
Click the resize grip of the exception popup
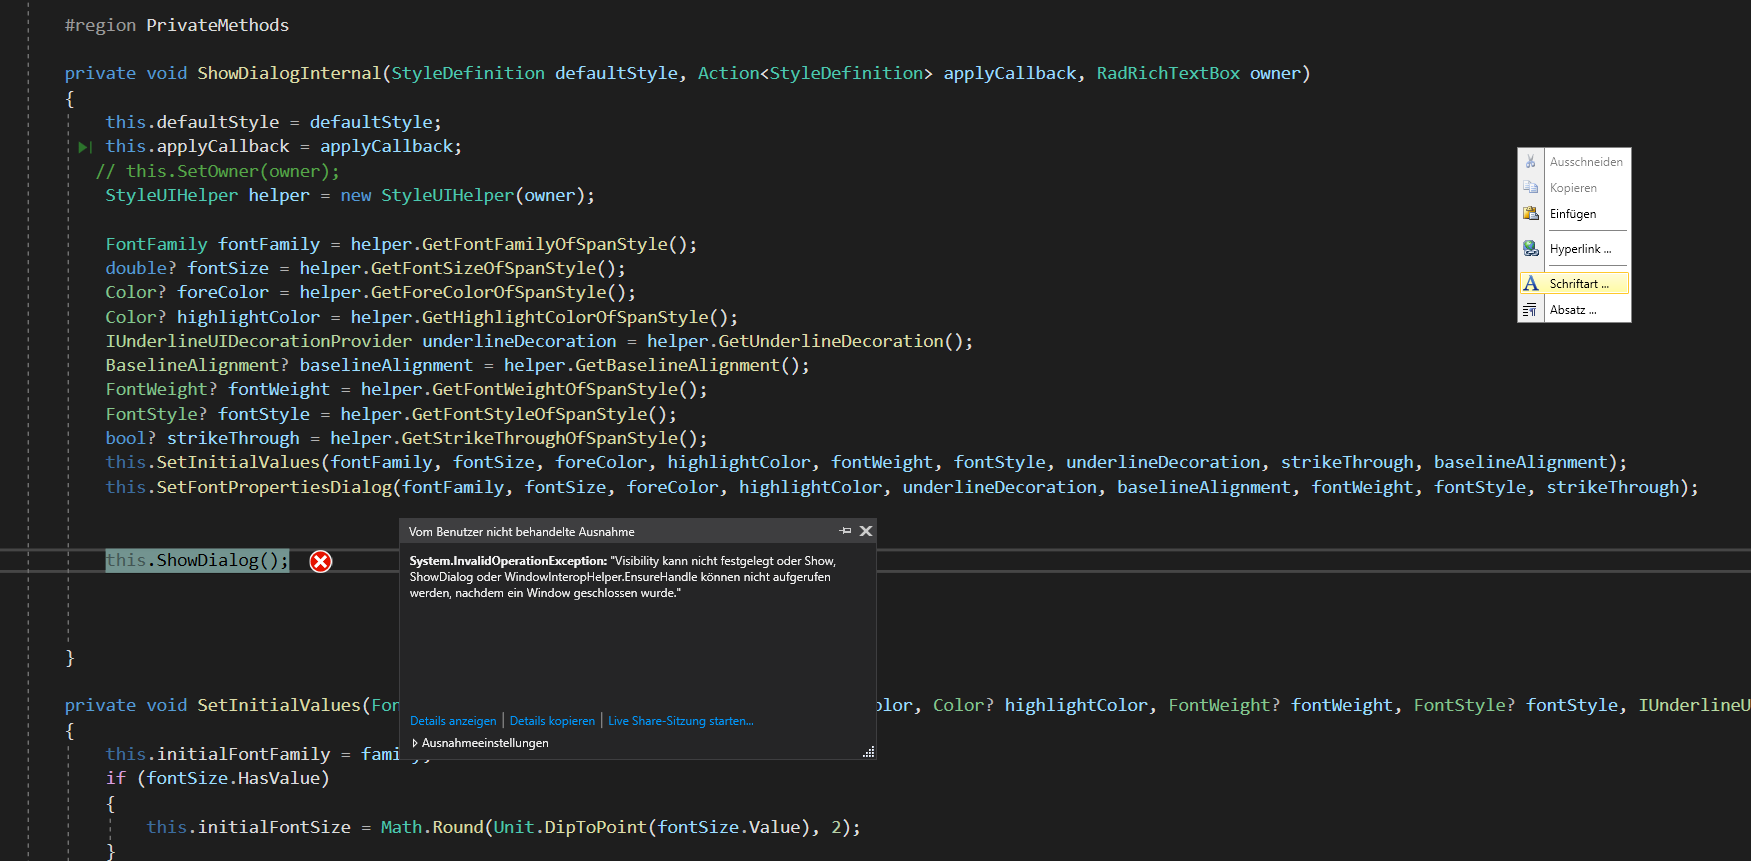[869, 752]
